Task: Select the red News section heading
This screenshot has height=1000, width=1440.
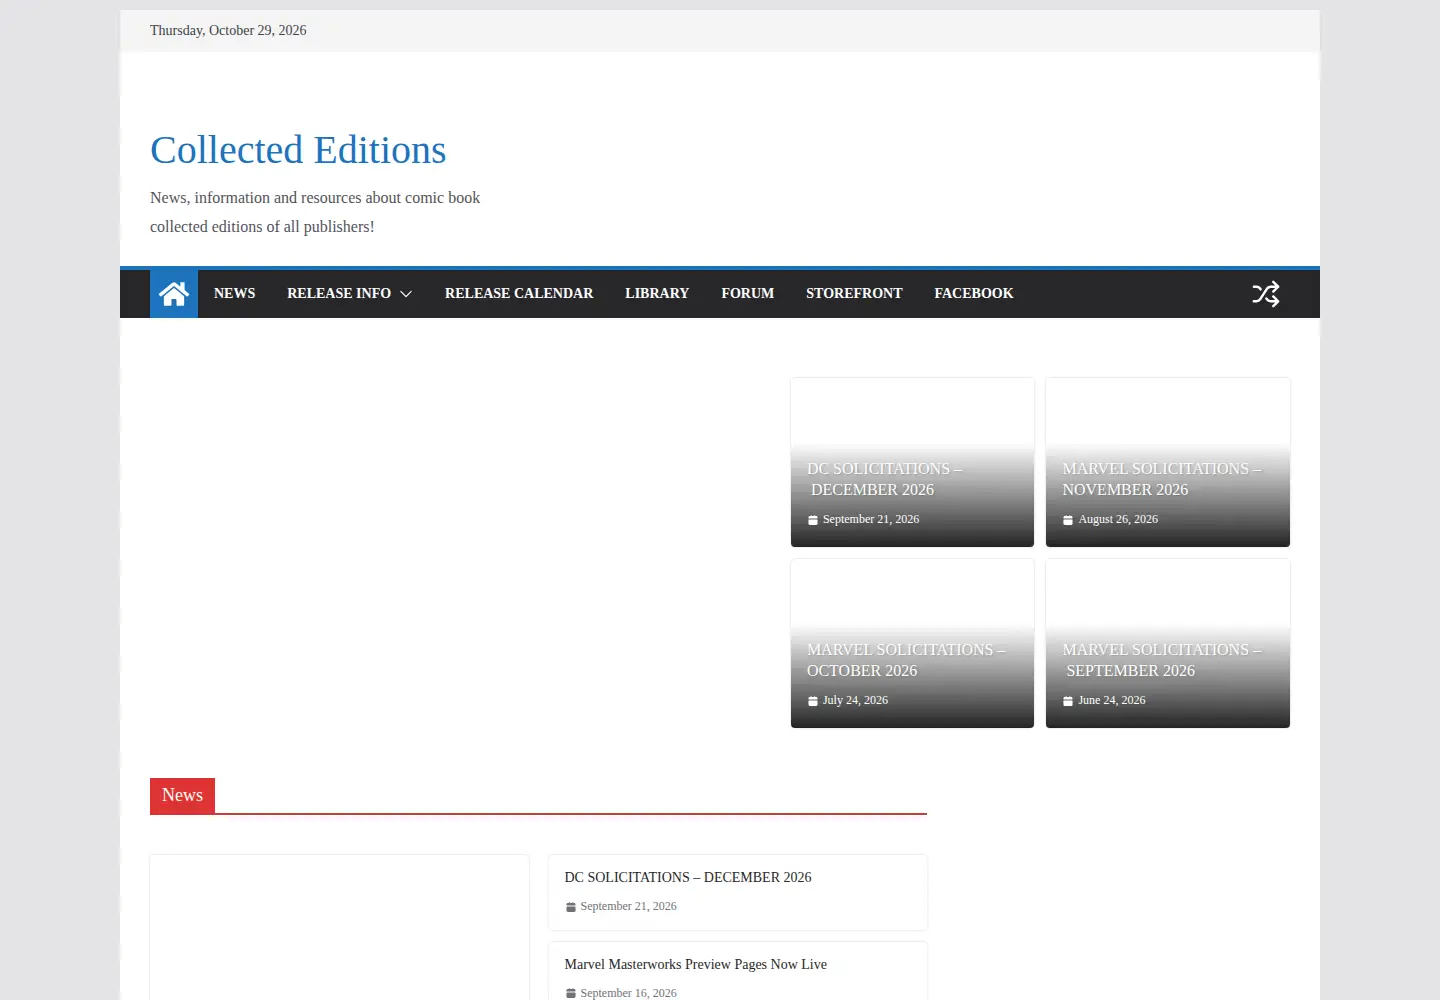Action: [182, 796]
